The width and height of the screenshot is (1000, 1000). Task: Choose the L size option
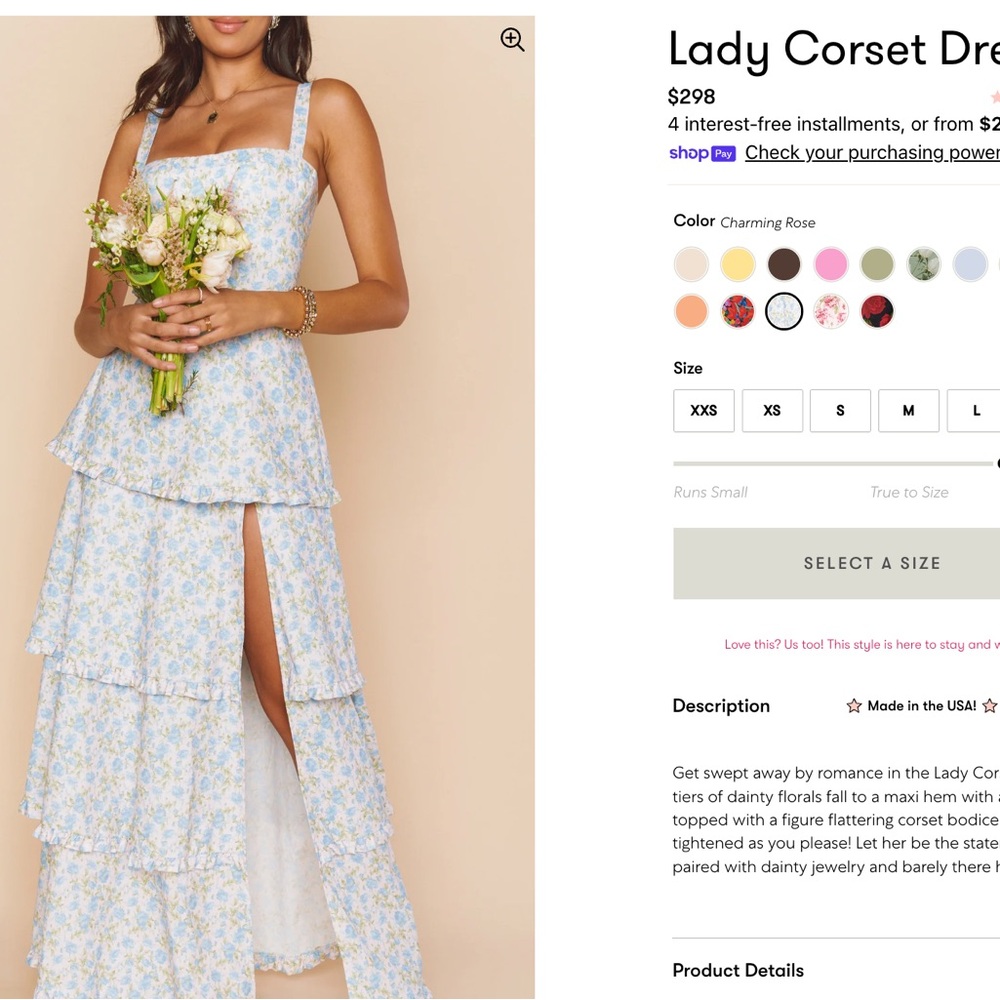pyautogui.click(x=974, y=410)
